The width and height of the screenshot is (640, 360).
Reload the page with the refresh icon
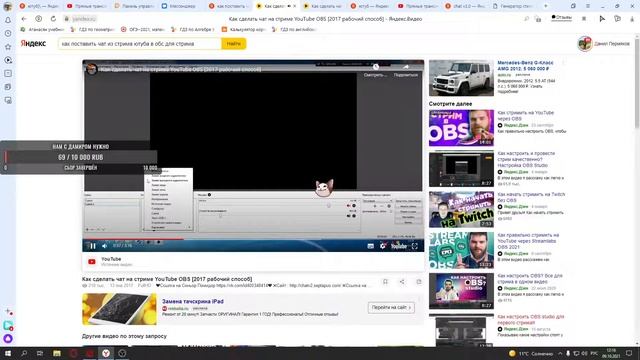(53, 19)
